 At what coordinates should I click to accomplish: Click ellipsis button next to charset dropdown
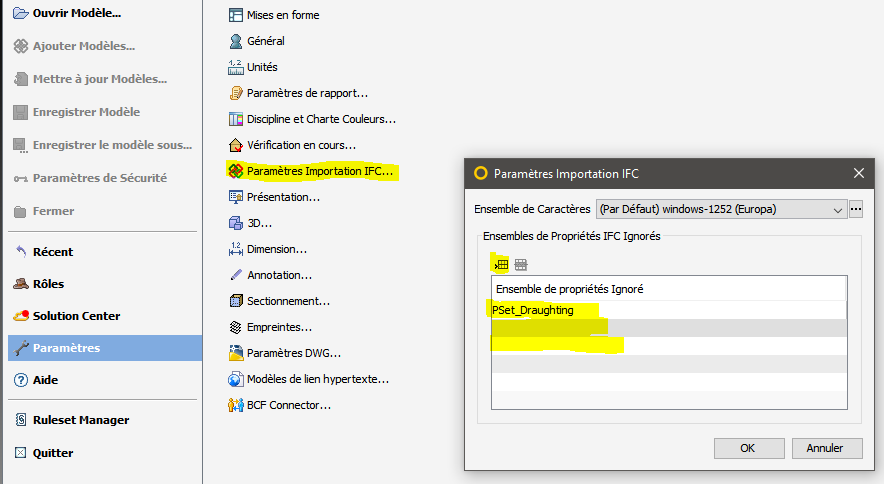856,209
